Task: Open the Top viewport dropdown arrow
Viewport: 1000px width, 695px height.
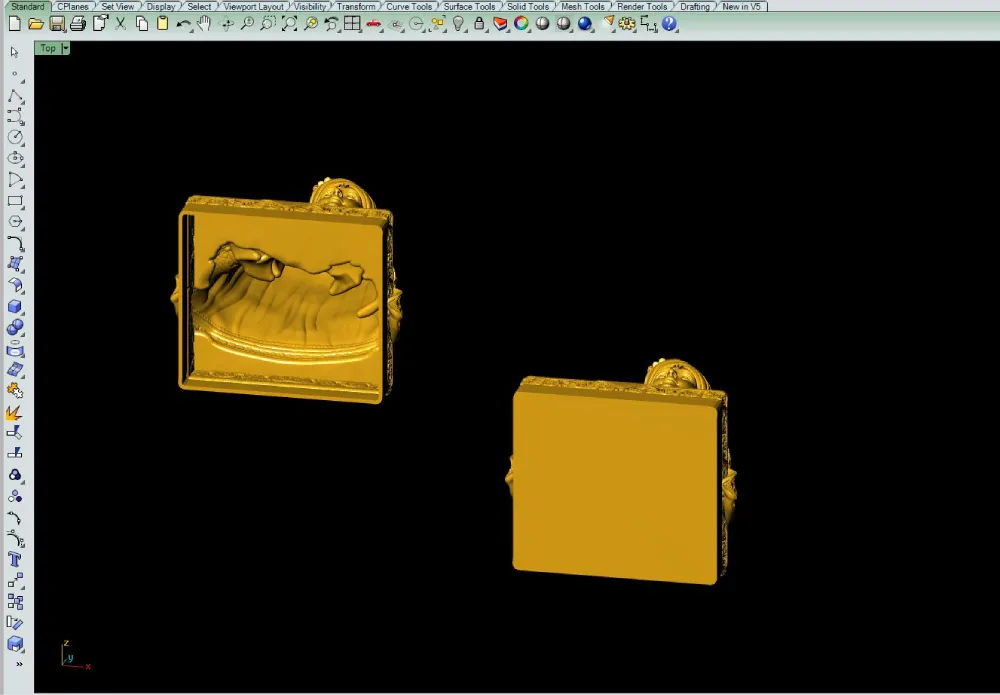Action: (x=65, y=48)
